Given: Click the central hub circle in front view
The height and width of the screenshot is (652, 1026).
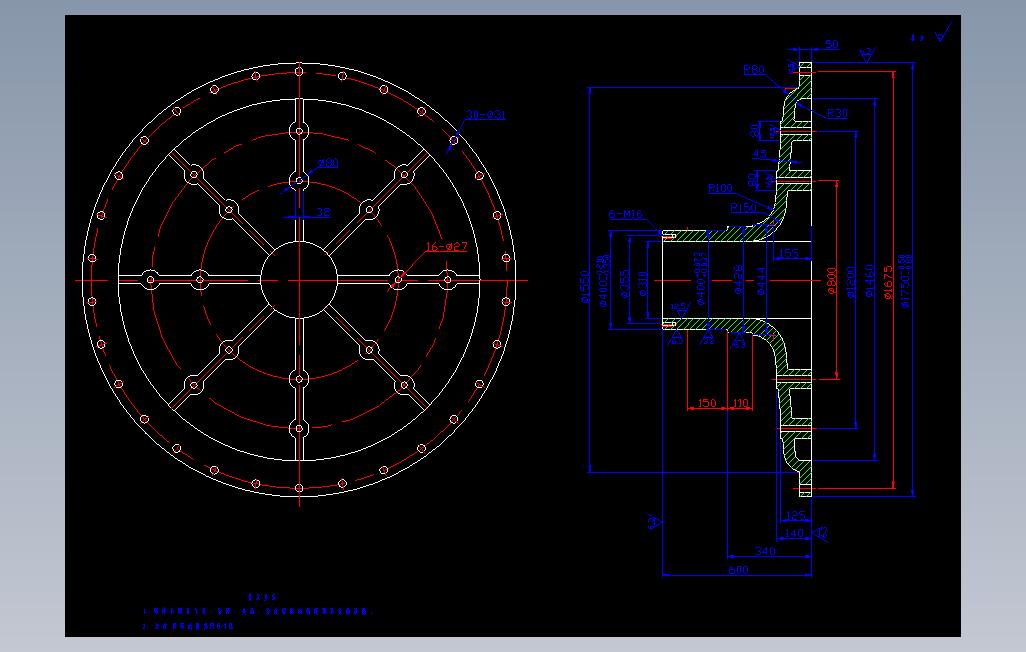Looking at the screenshot, I should (299, 280).
